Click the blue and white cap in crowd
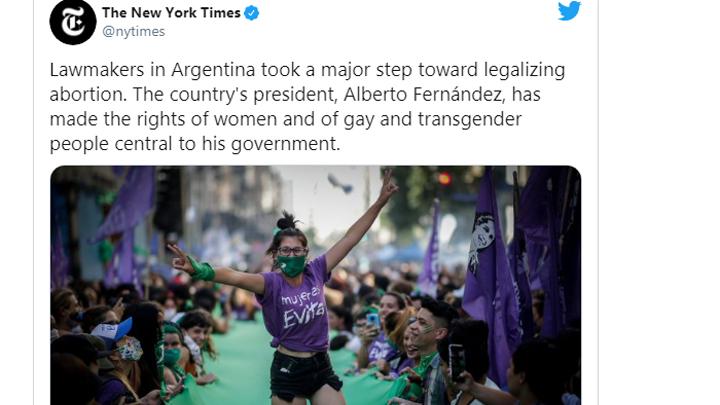720x405 pixels. point(112,329)
